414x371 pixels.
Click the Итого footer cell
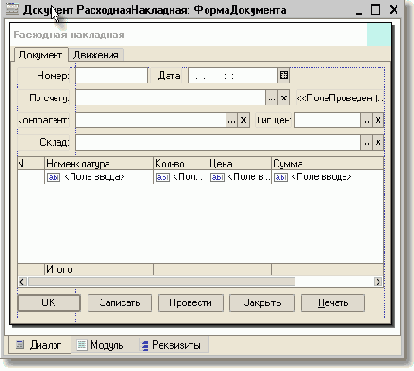99,269
